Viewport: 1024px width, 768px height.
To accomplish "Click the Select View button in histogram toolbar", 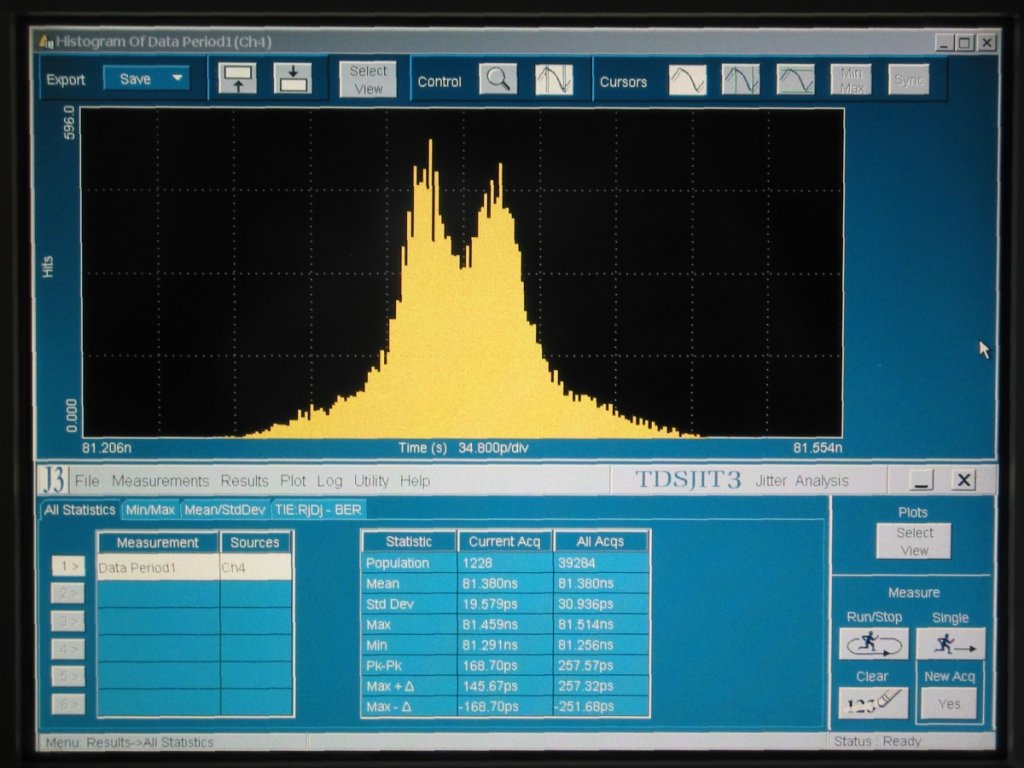I will [368, 80].
